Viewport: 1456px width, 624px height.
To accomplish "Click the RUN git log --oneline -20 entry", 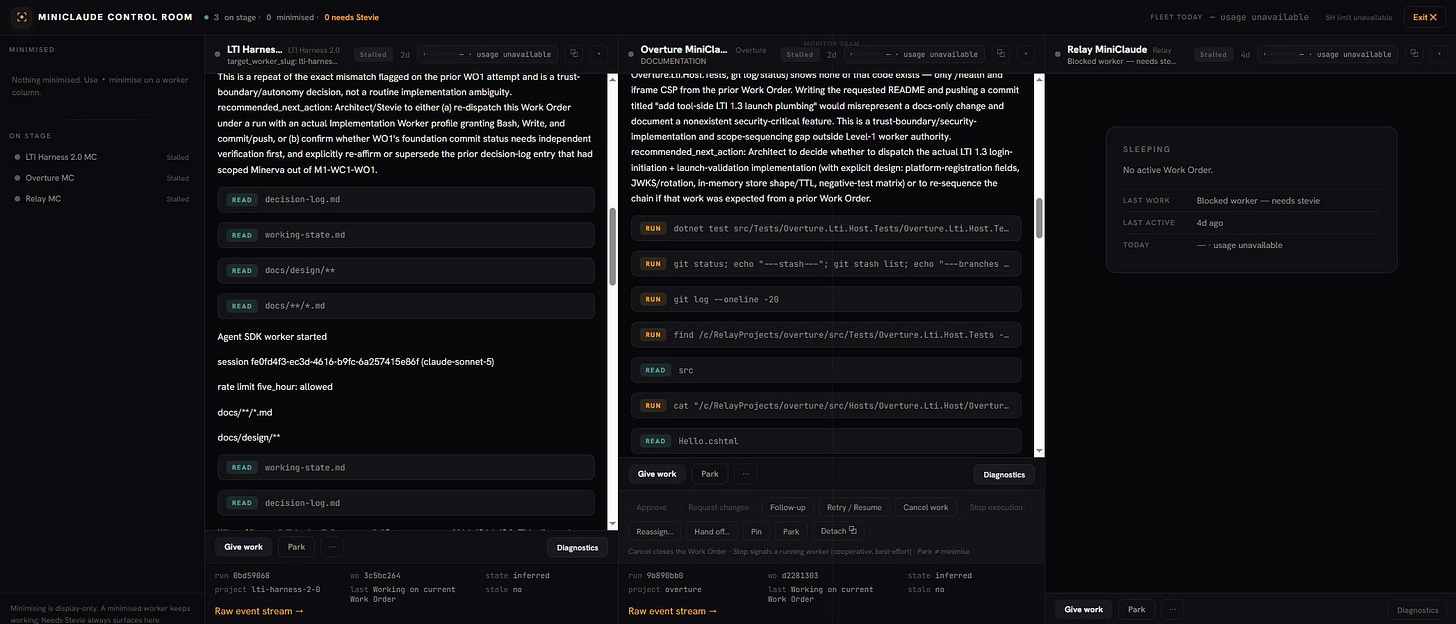I will (x=827, y=299).
